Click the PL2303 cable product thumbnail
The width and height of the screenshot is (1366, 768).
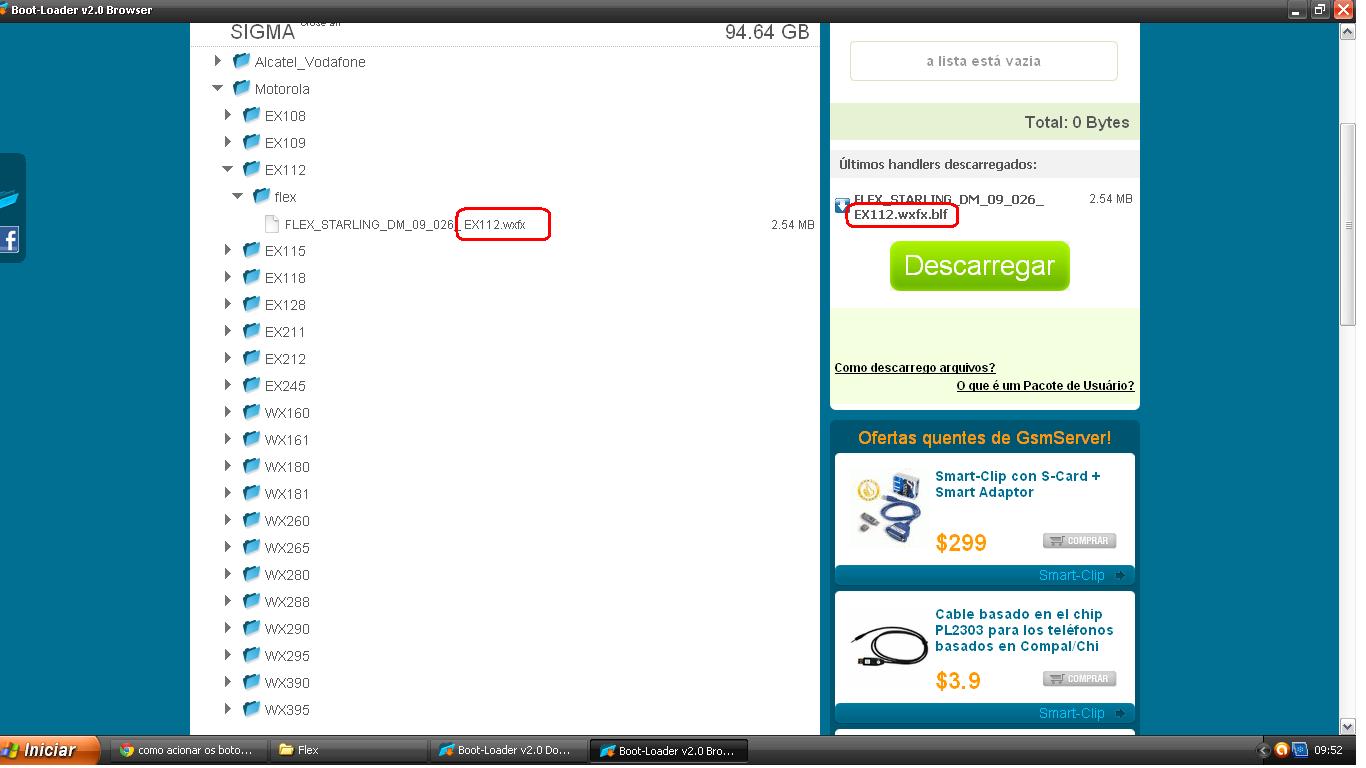point(887,644)
